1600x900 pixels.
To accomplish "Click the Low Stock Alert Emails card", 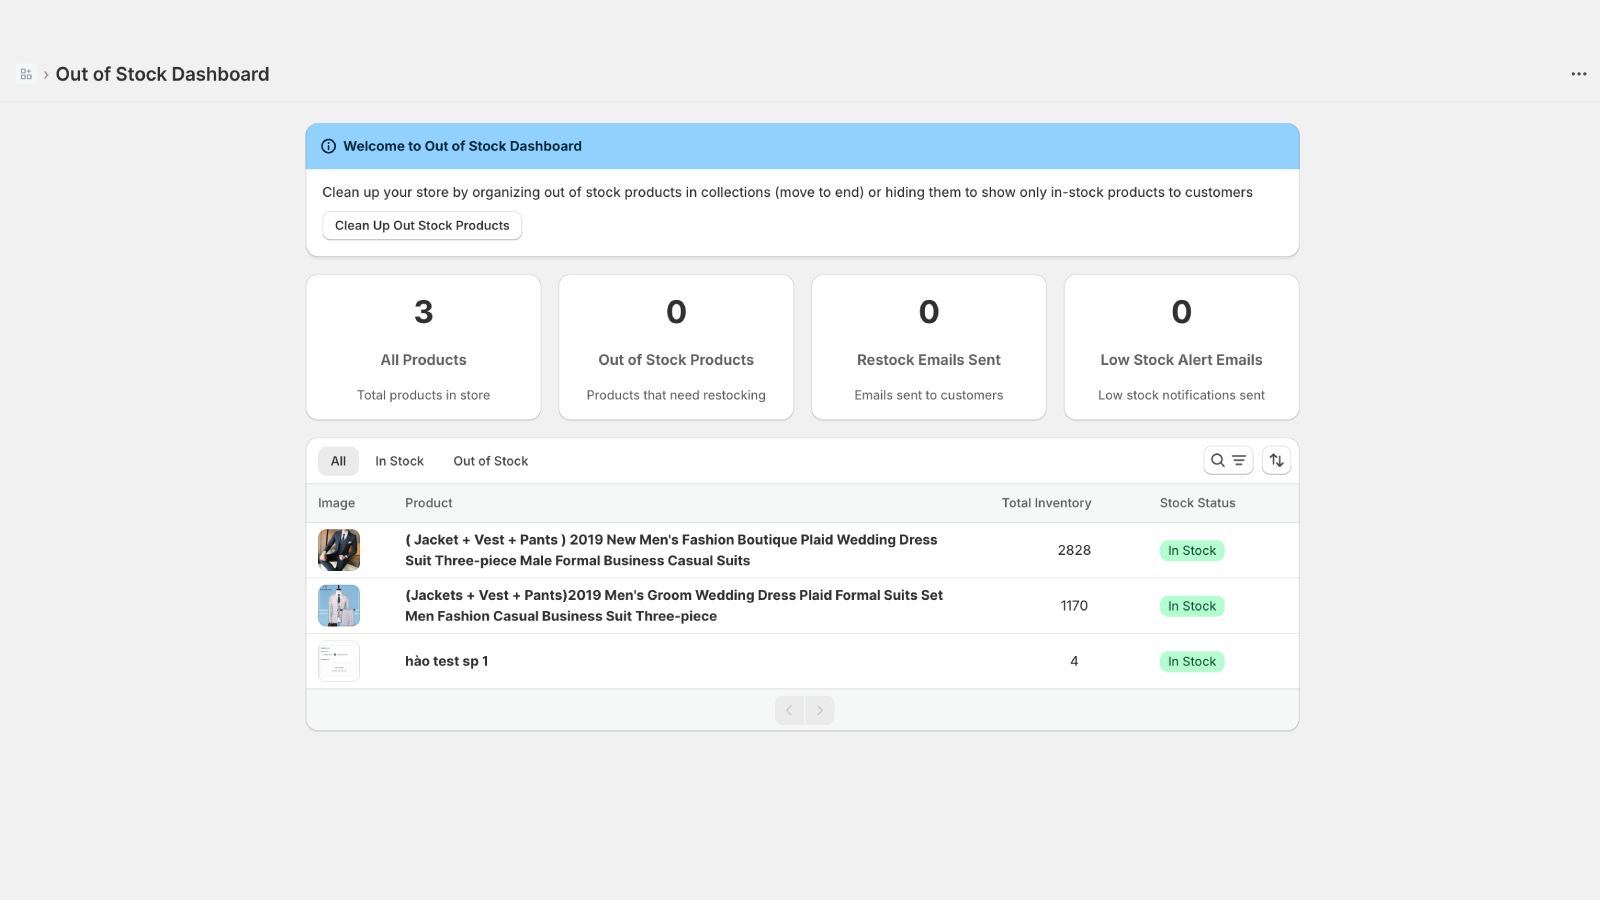I will tap(1181, 348).
